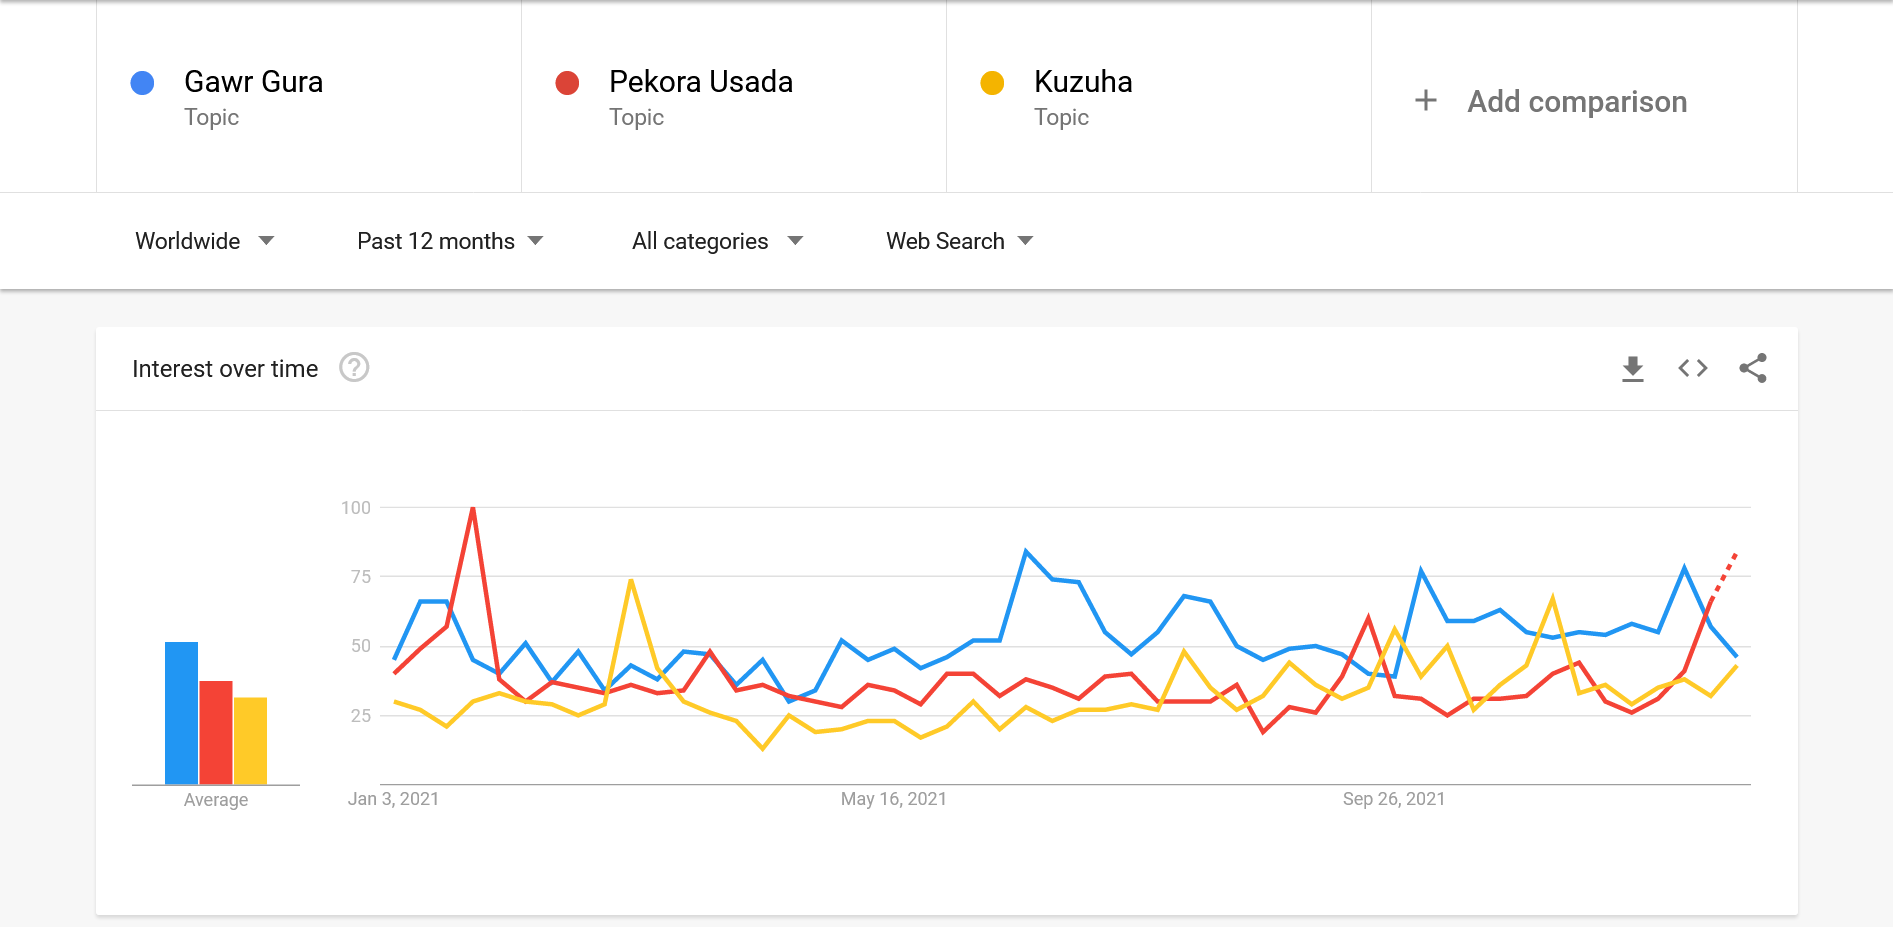This screenshot has width=1893, height=927.
Task: Click the blue average bar
Action: 181,712
